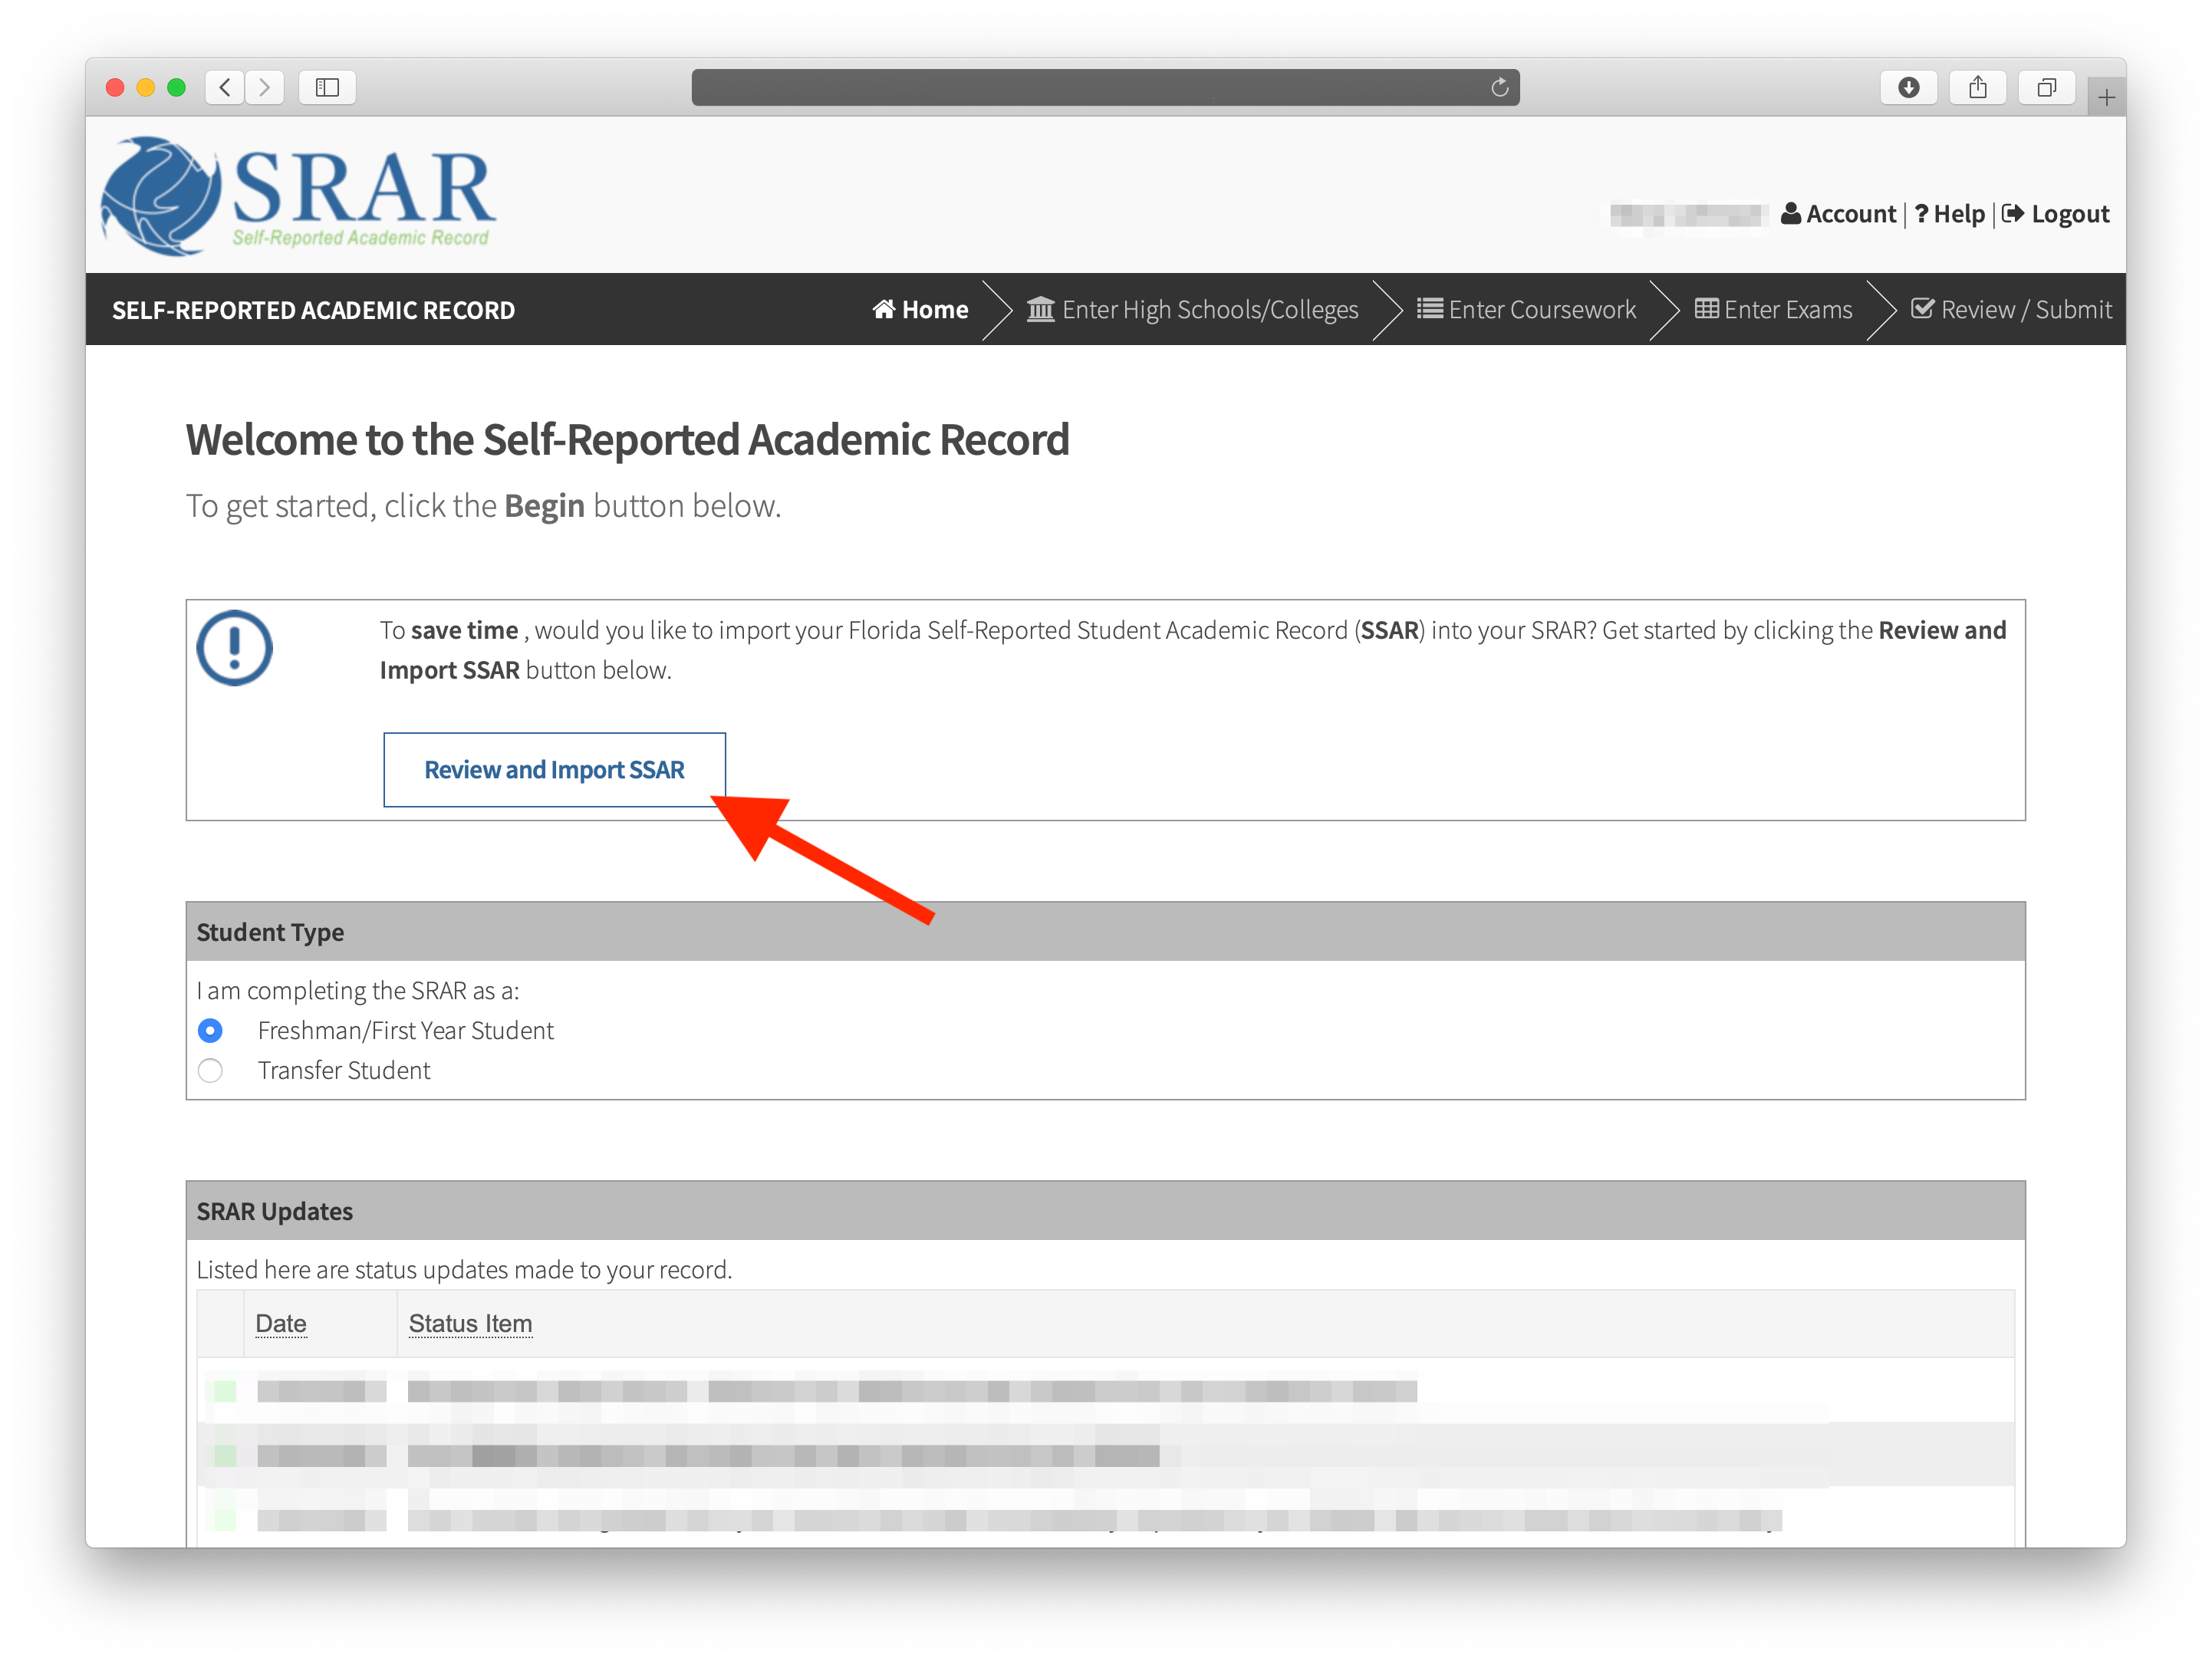Image resolution: width=2212 pixels, height=1661 pixels.
Task: Click the downloads icon in the browser toolbar
Action: 1909,87
